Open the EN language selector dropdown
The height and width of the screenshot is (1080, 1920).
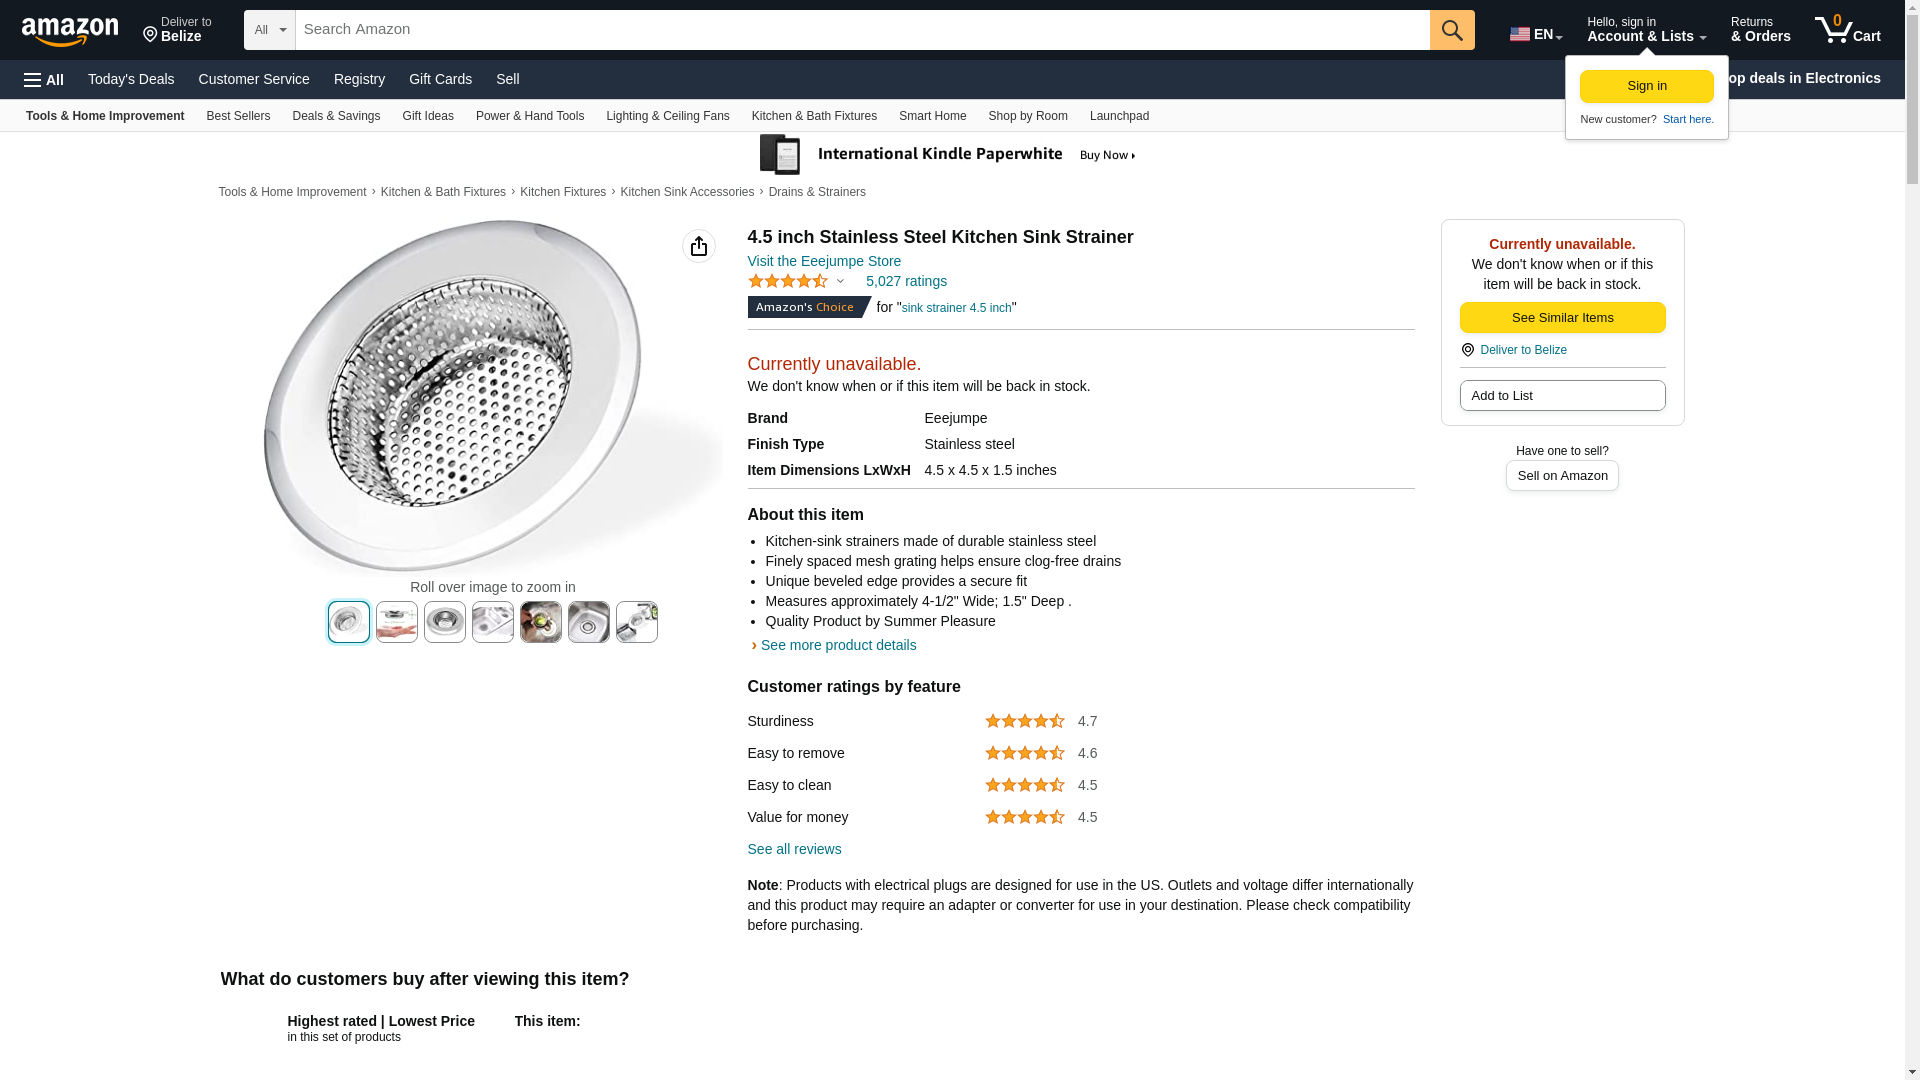click(1536, 34)
